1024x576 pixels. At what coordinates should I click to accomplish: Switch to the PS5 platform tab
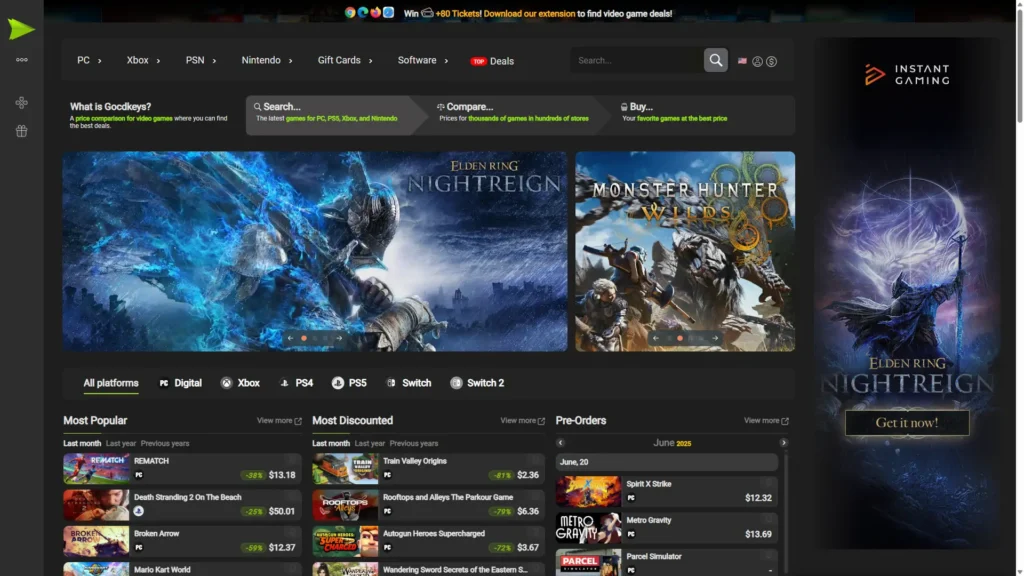(x=349, y=383)
